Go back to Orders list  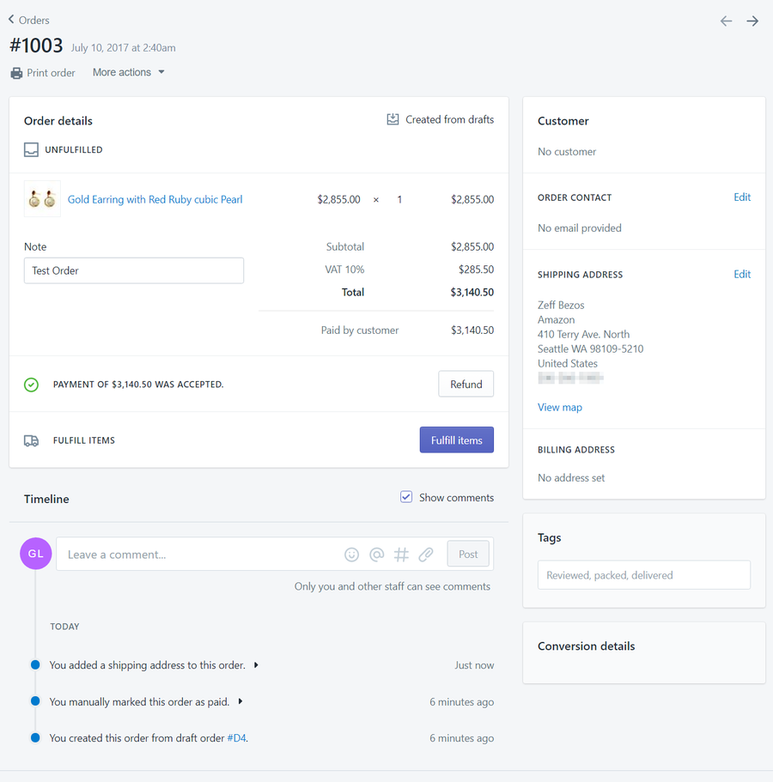pyautogui.click(x=29, y=20)
